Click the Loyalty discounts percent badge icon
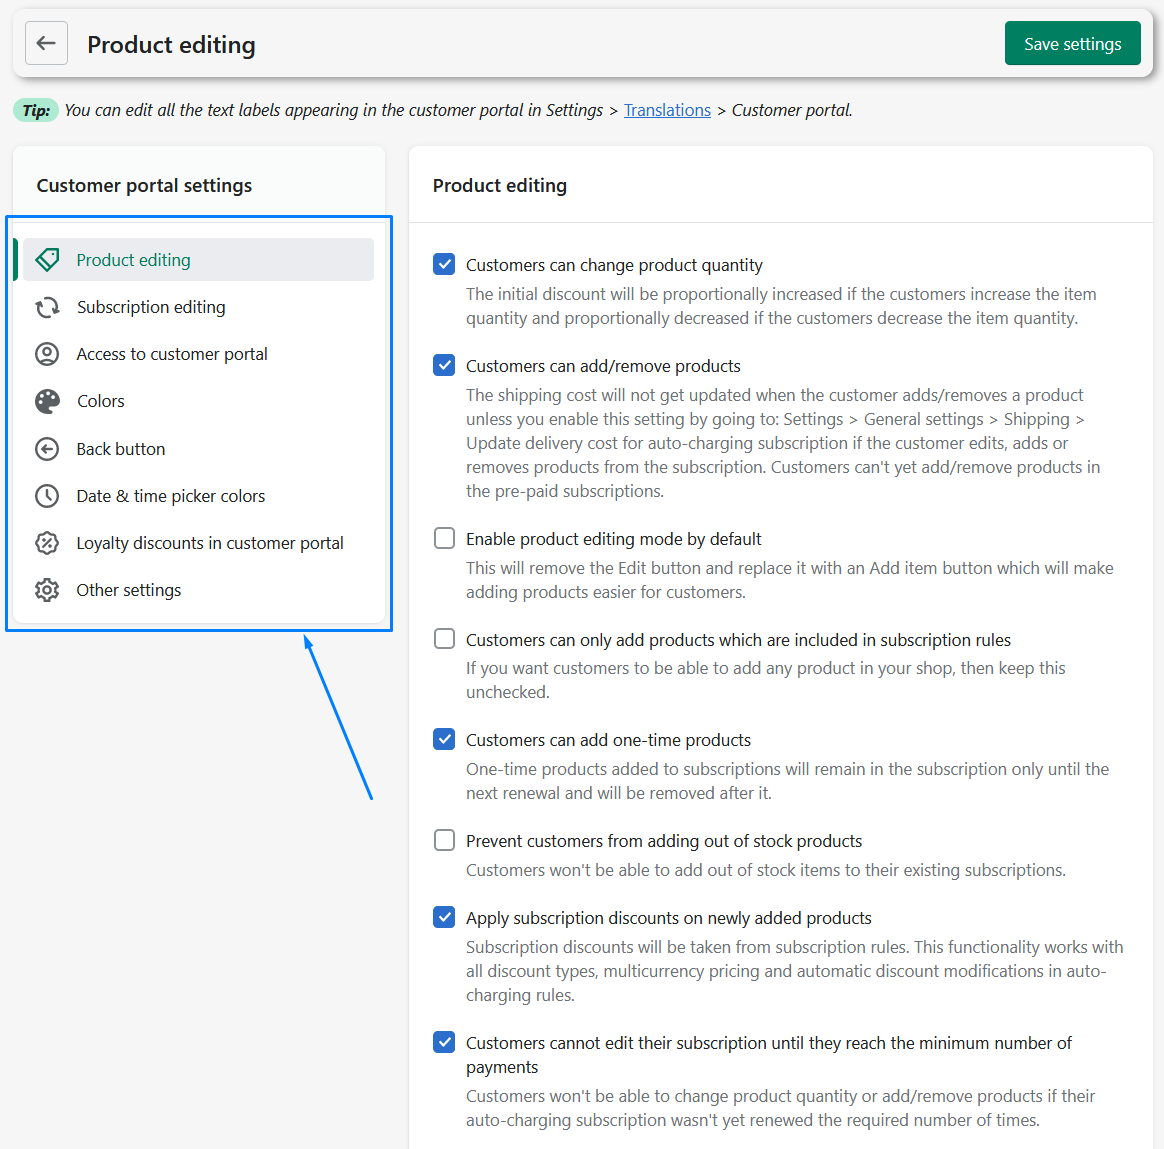The image size is (1164, 1149). 48,543
